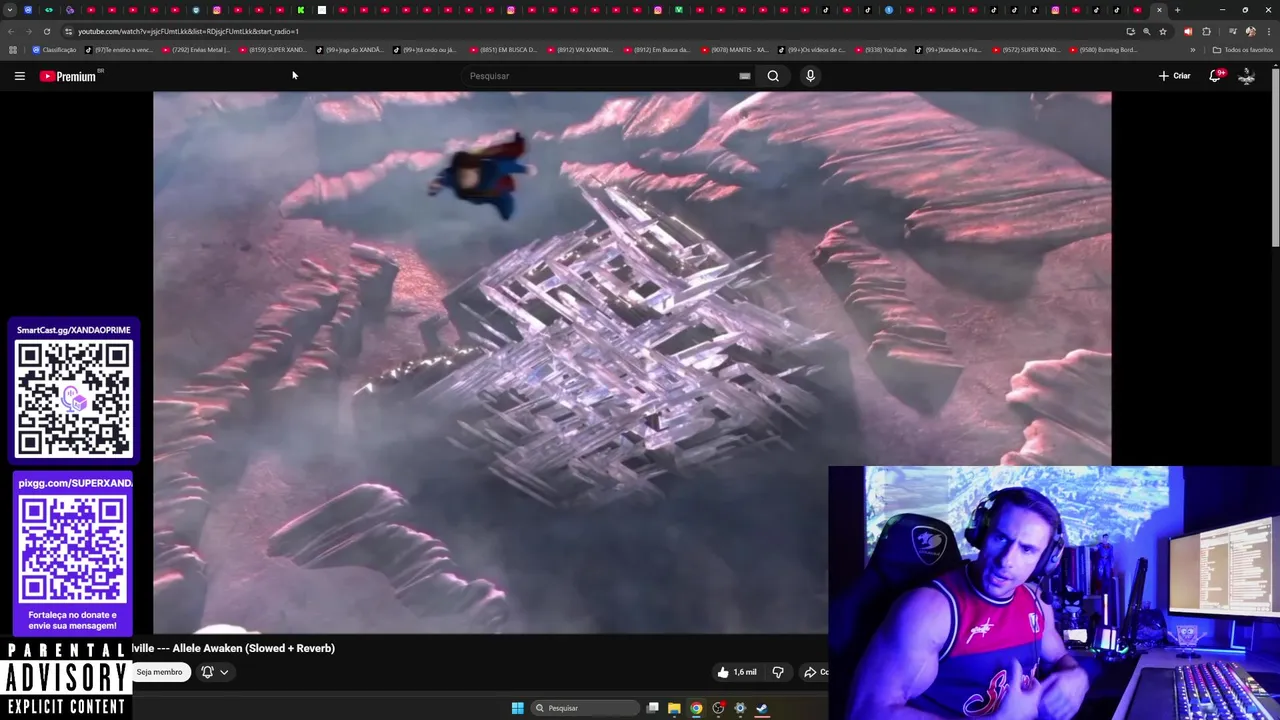Open the browser extensions puzzle icon

(x=1206, y=31)
